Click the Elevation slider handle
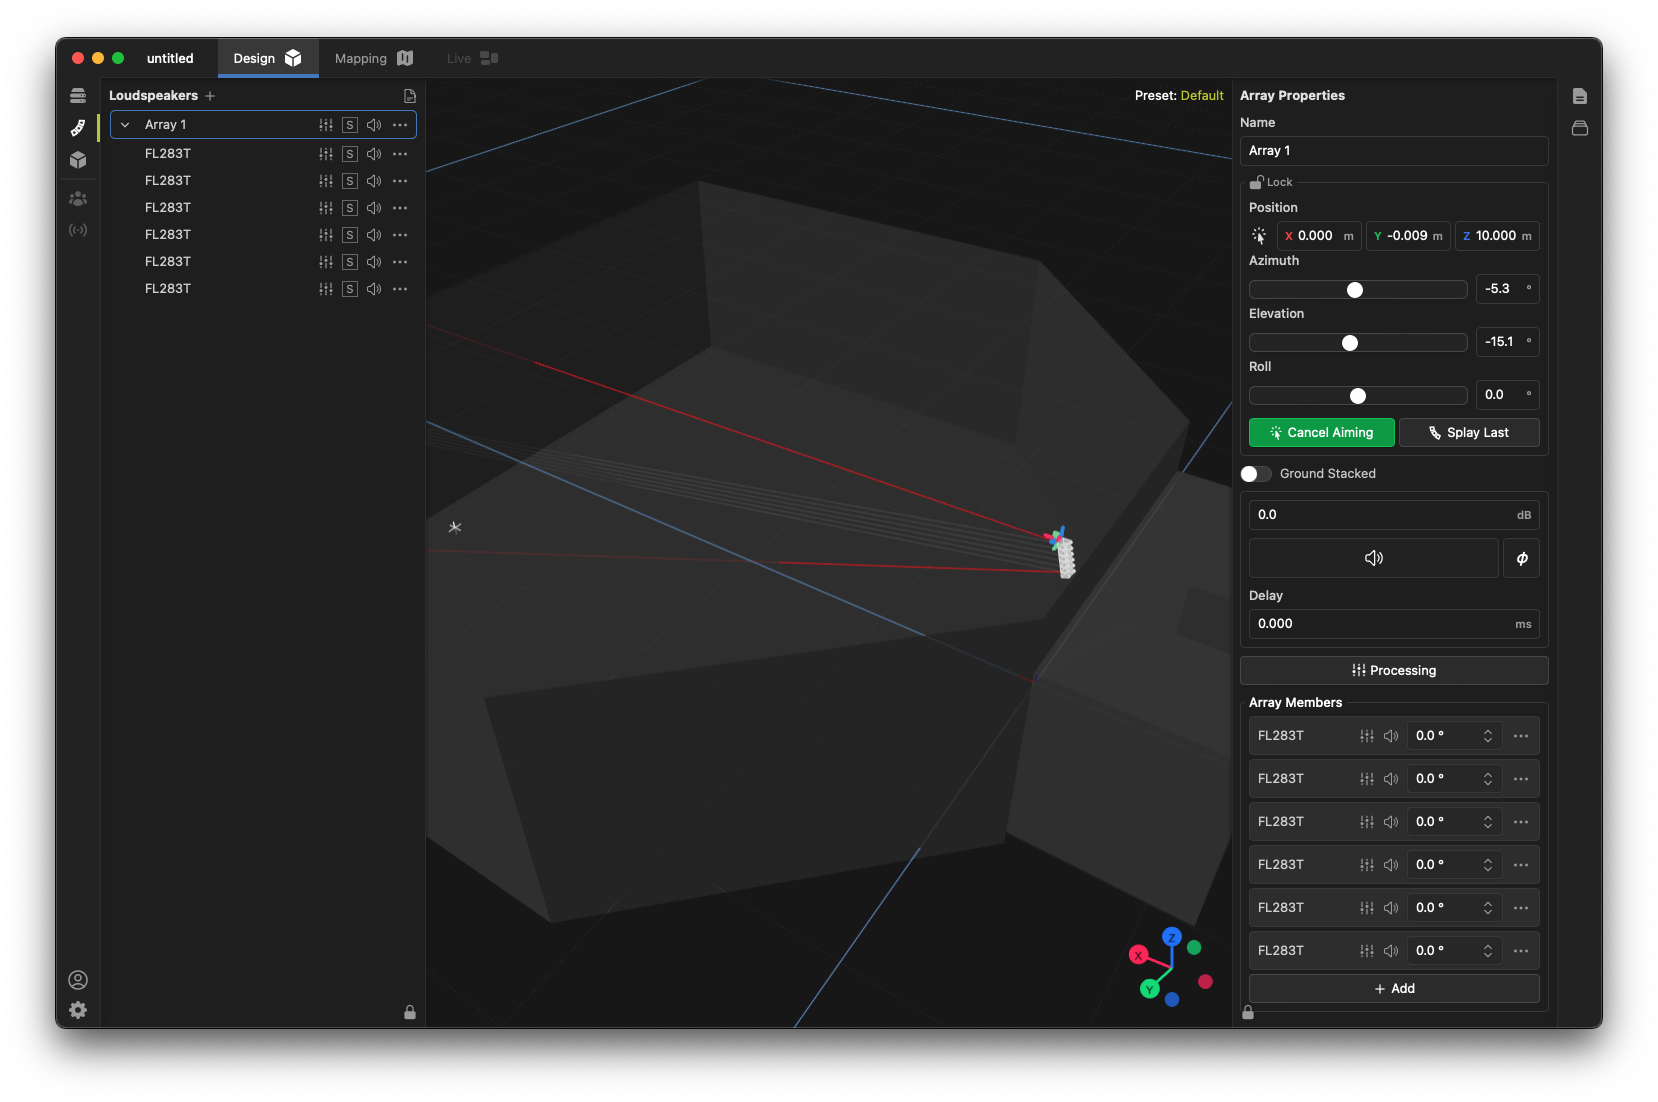The image size is (1658, 1102). [1350, 343]
